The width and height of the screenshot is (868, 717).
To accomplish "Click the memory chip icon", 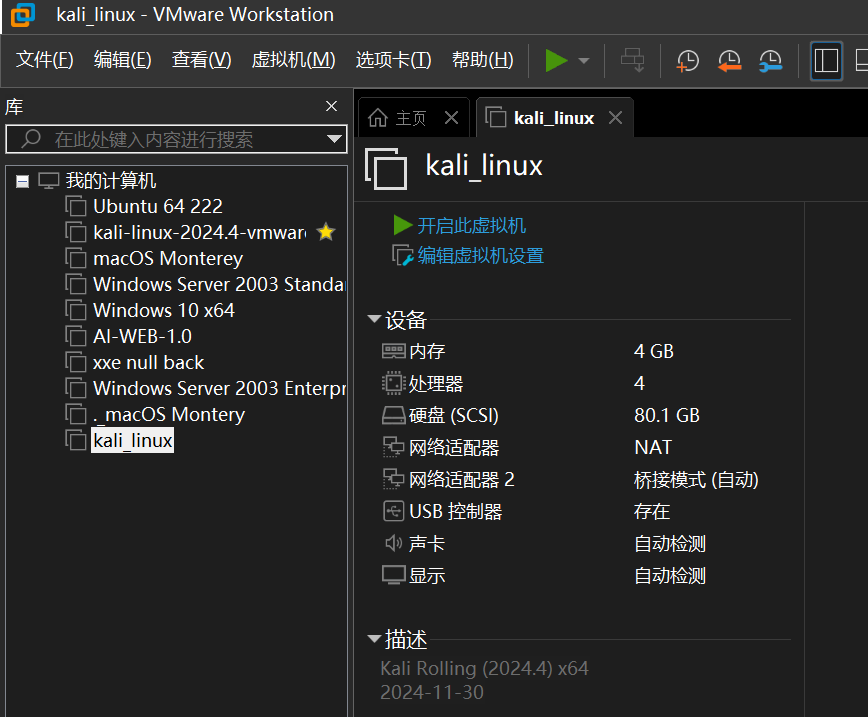I will (394, 351).
